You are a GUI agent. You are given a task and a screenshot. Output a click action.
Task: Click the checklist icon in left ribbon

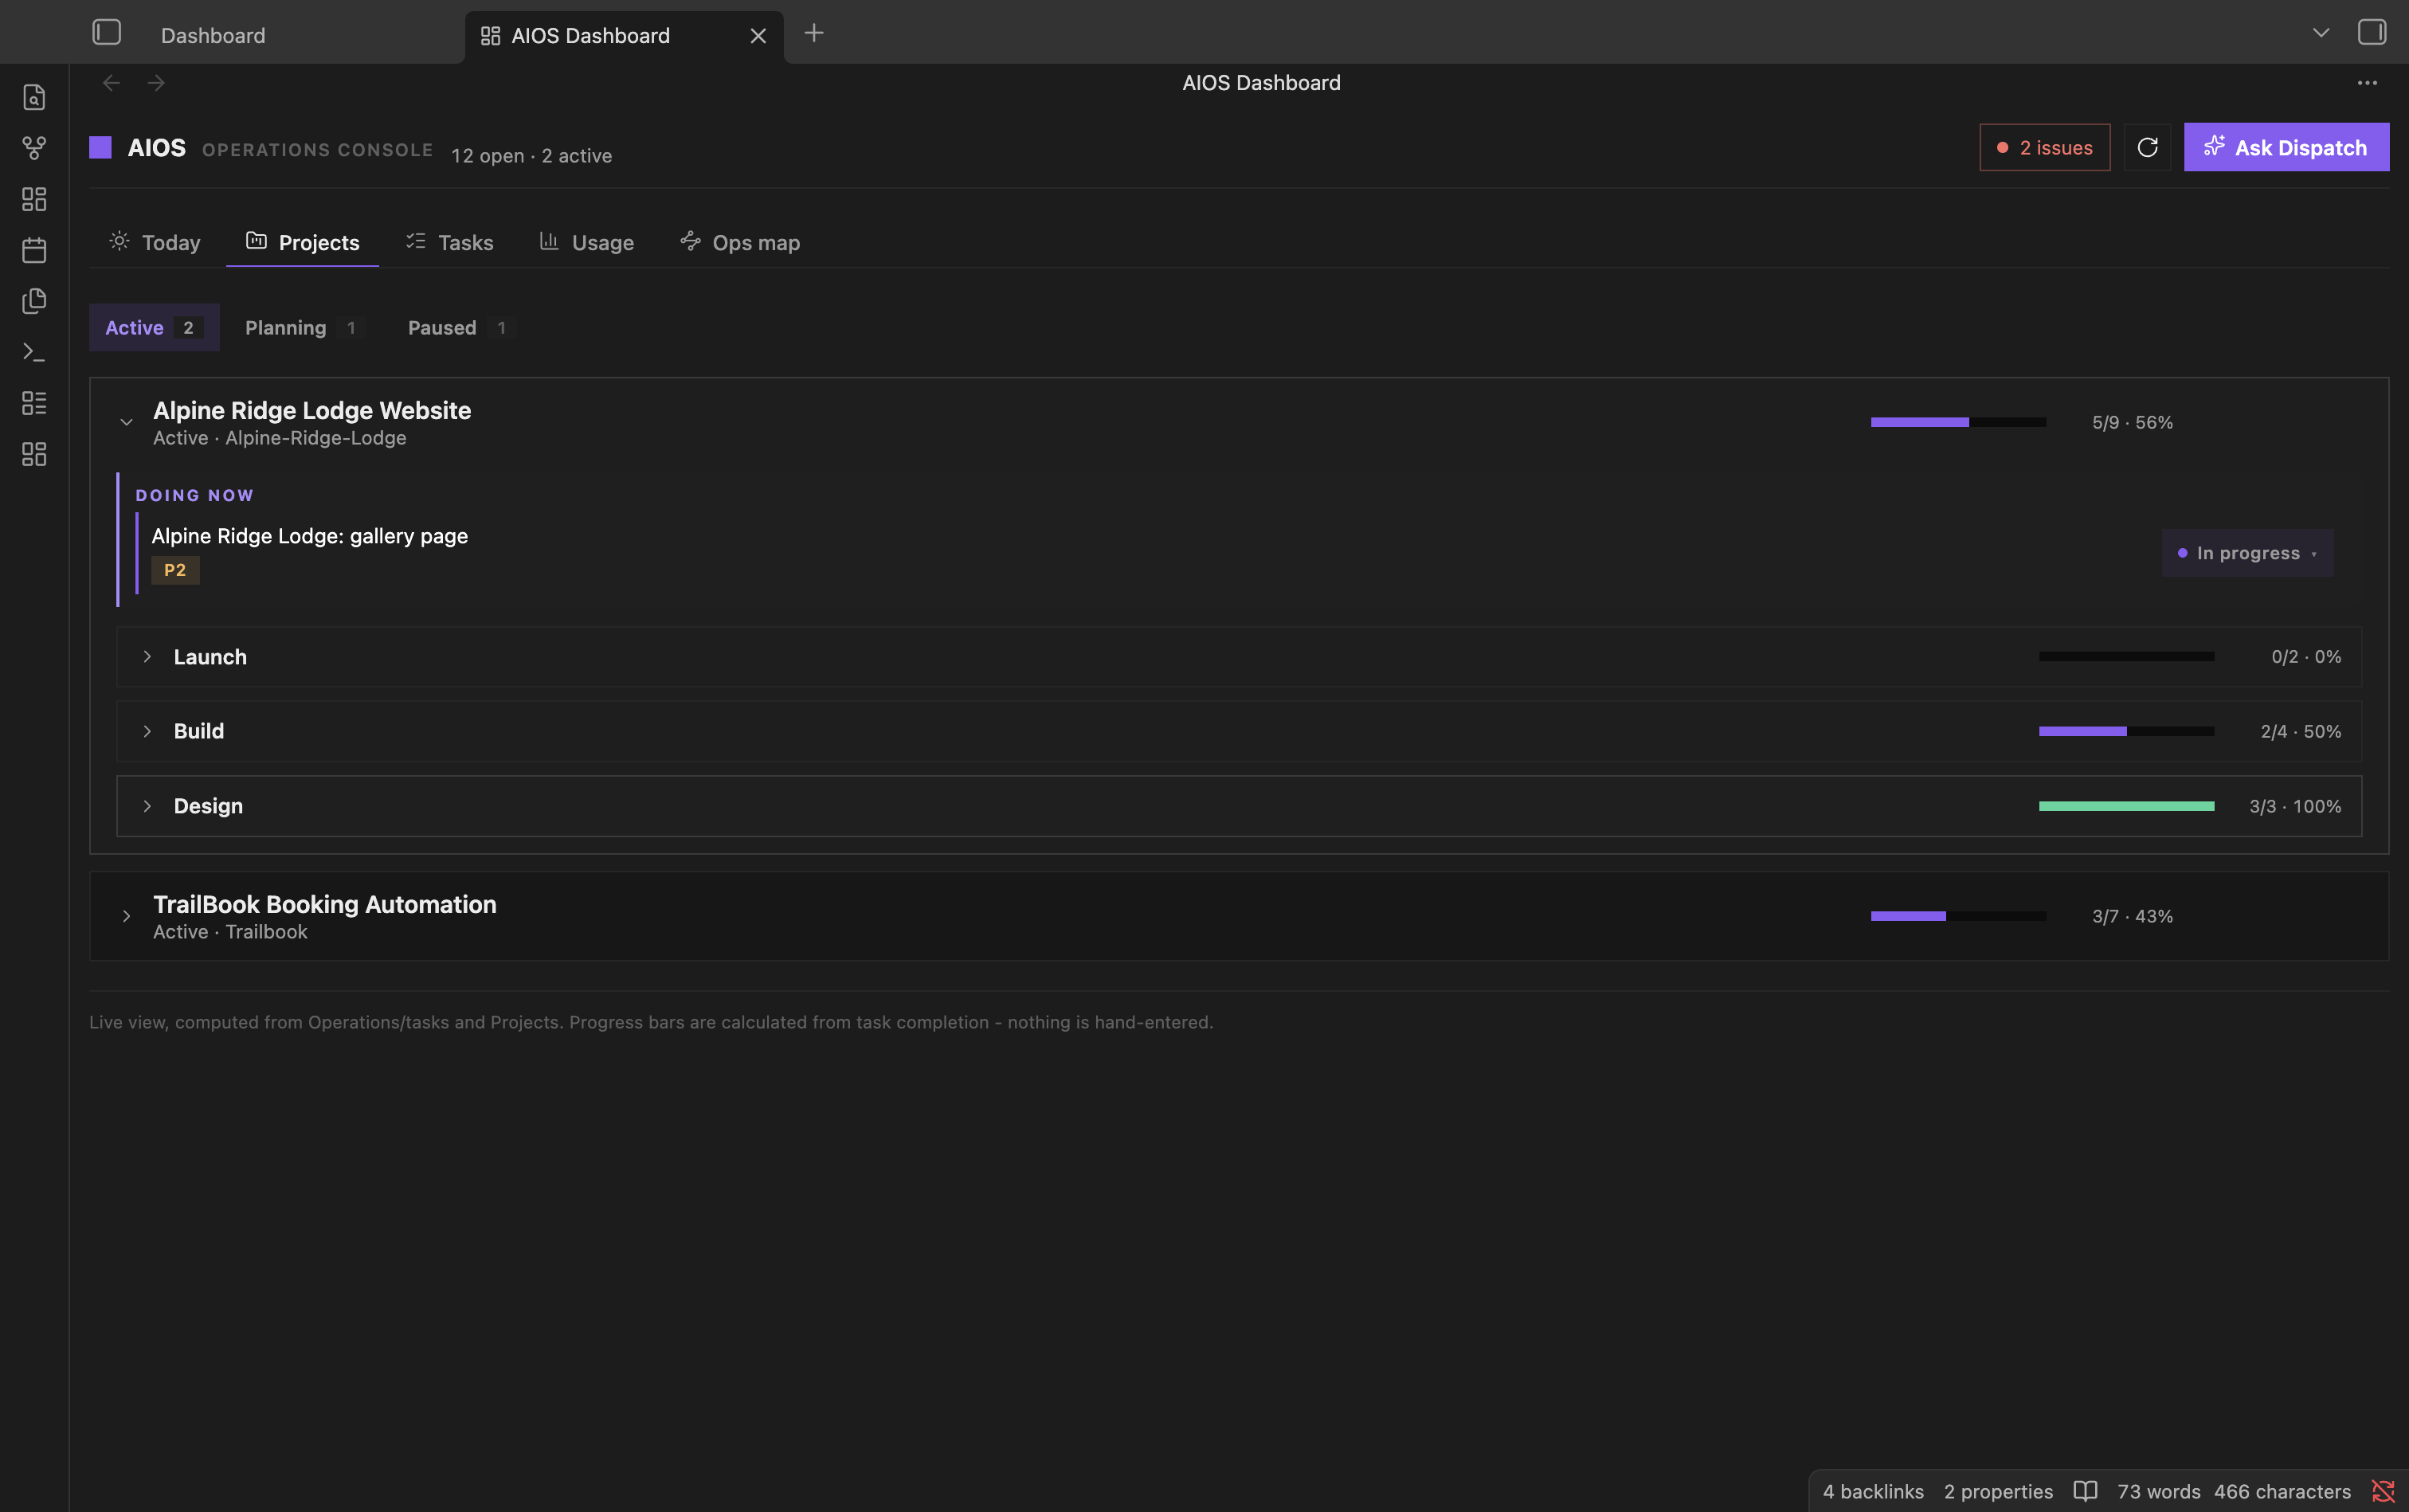(34, 403)
